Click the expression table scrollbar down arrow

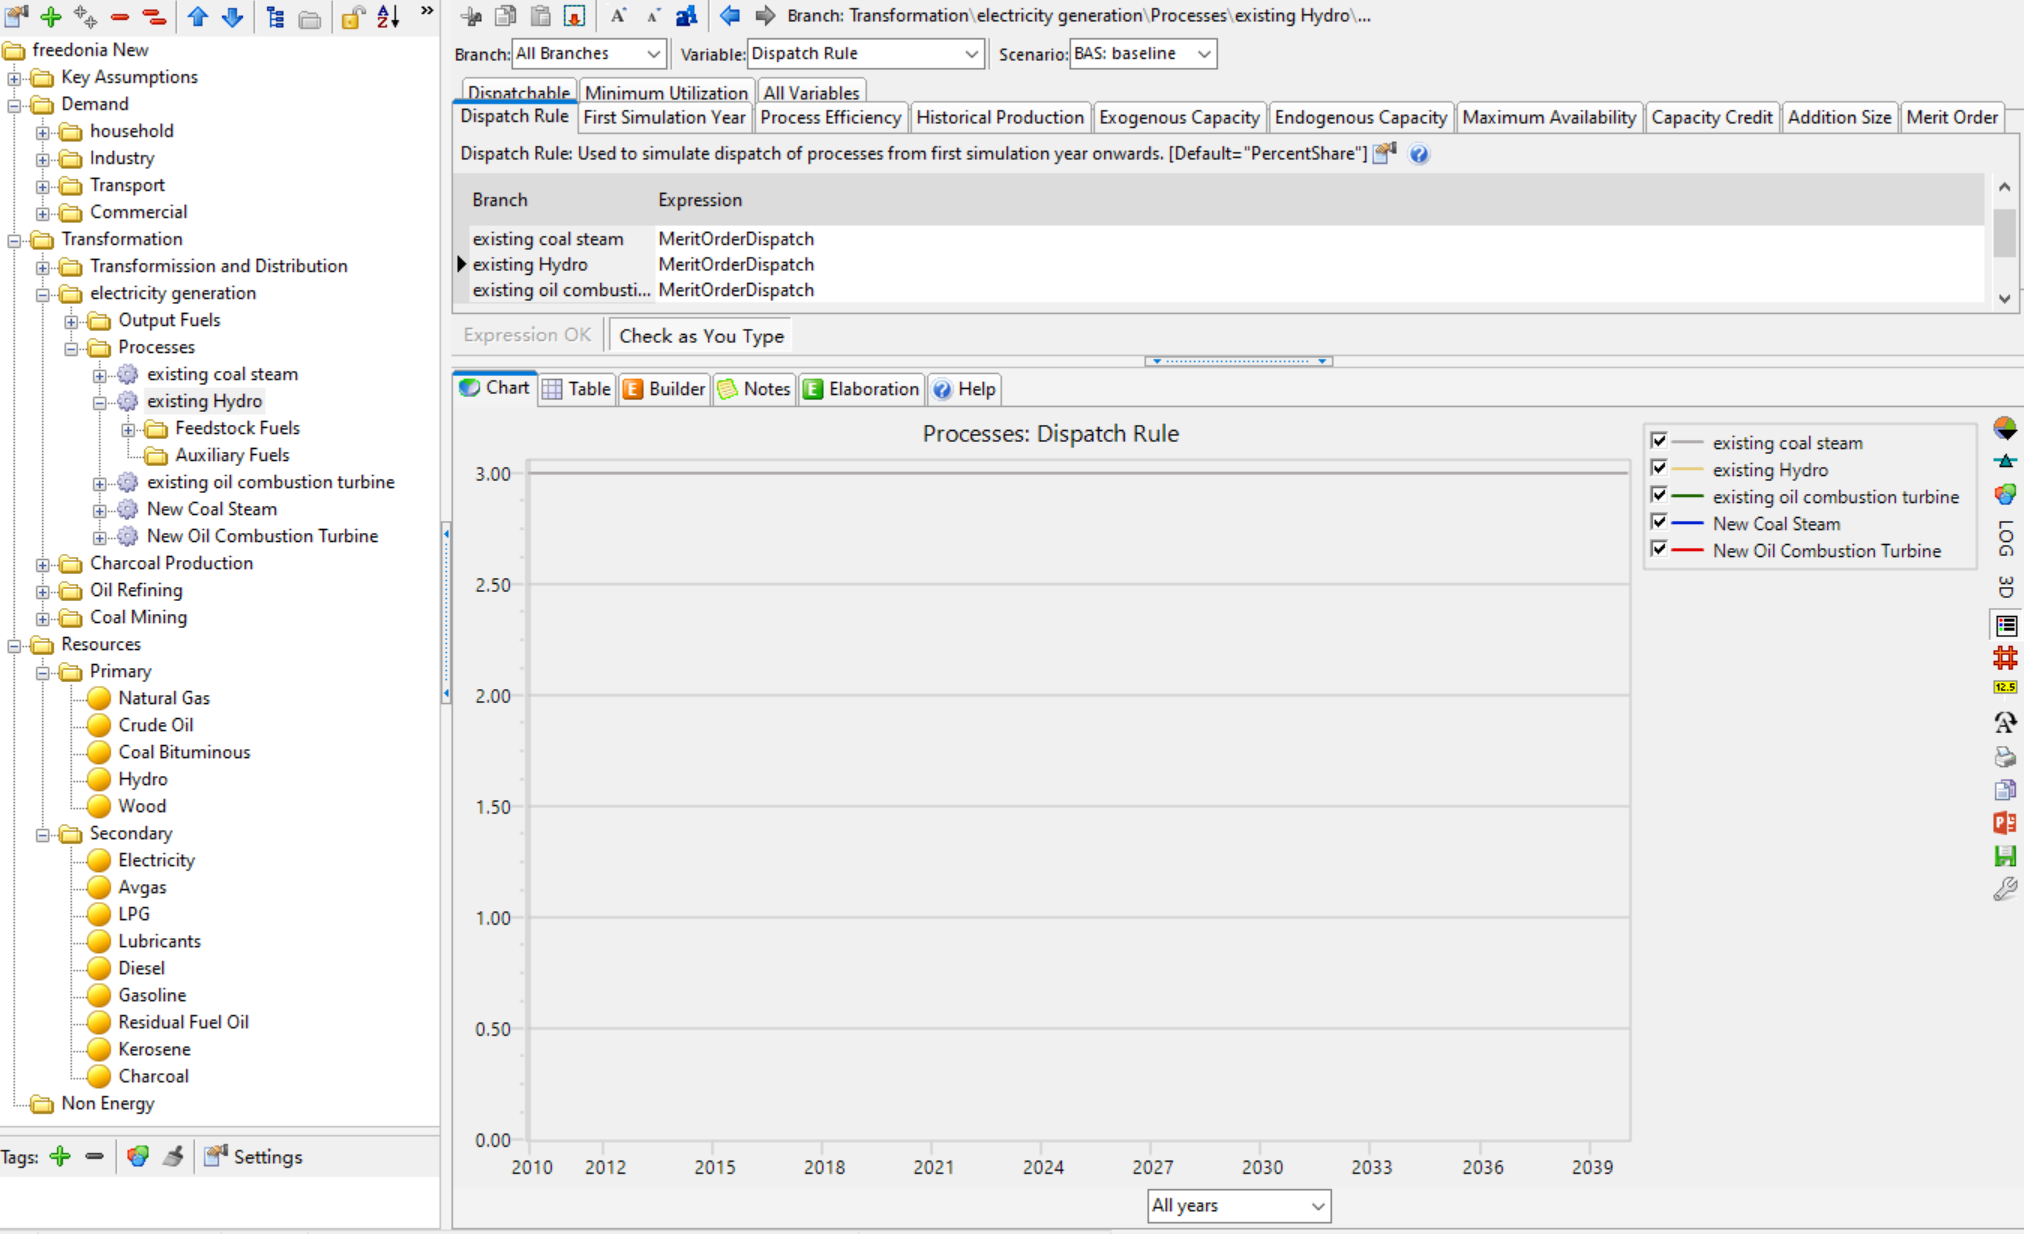[2004, 298]
